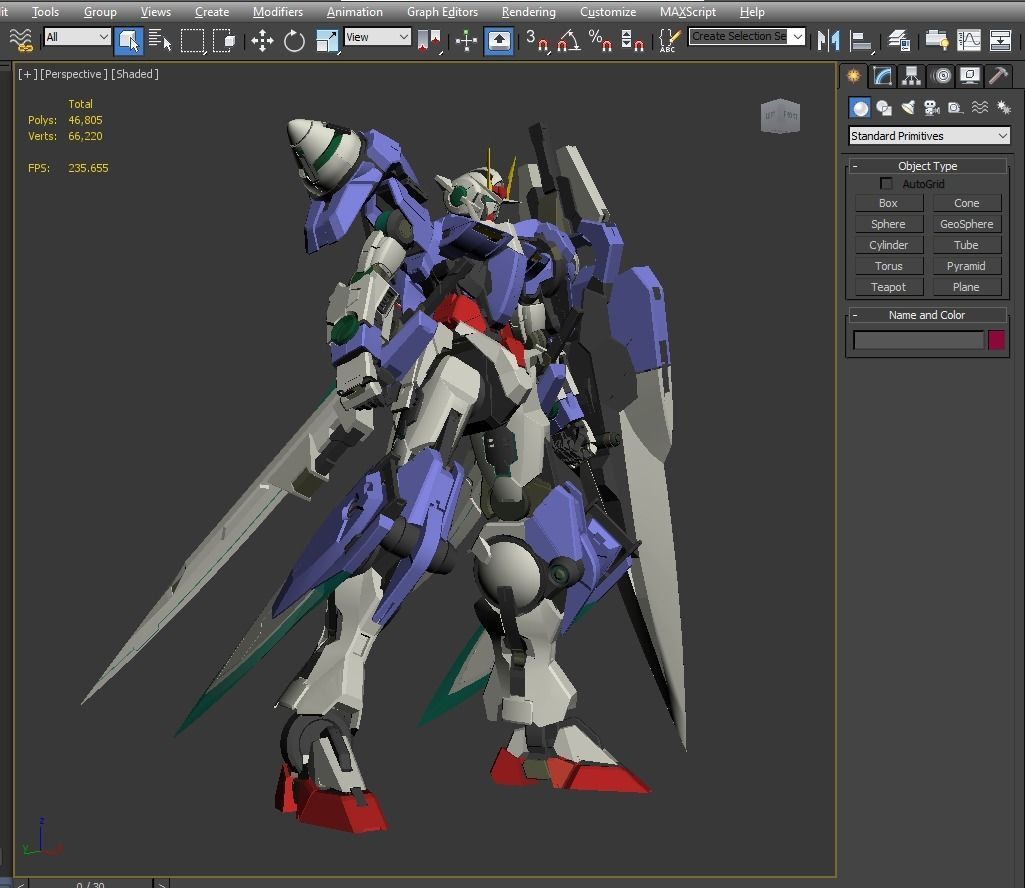Click the object color swatch
Image resolution: width=1025 pixels, height=888 pixels.
click(x=996, y=340)
